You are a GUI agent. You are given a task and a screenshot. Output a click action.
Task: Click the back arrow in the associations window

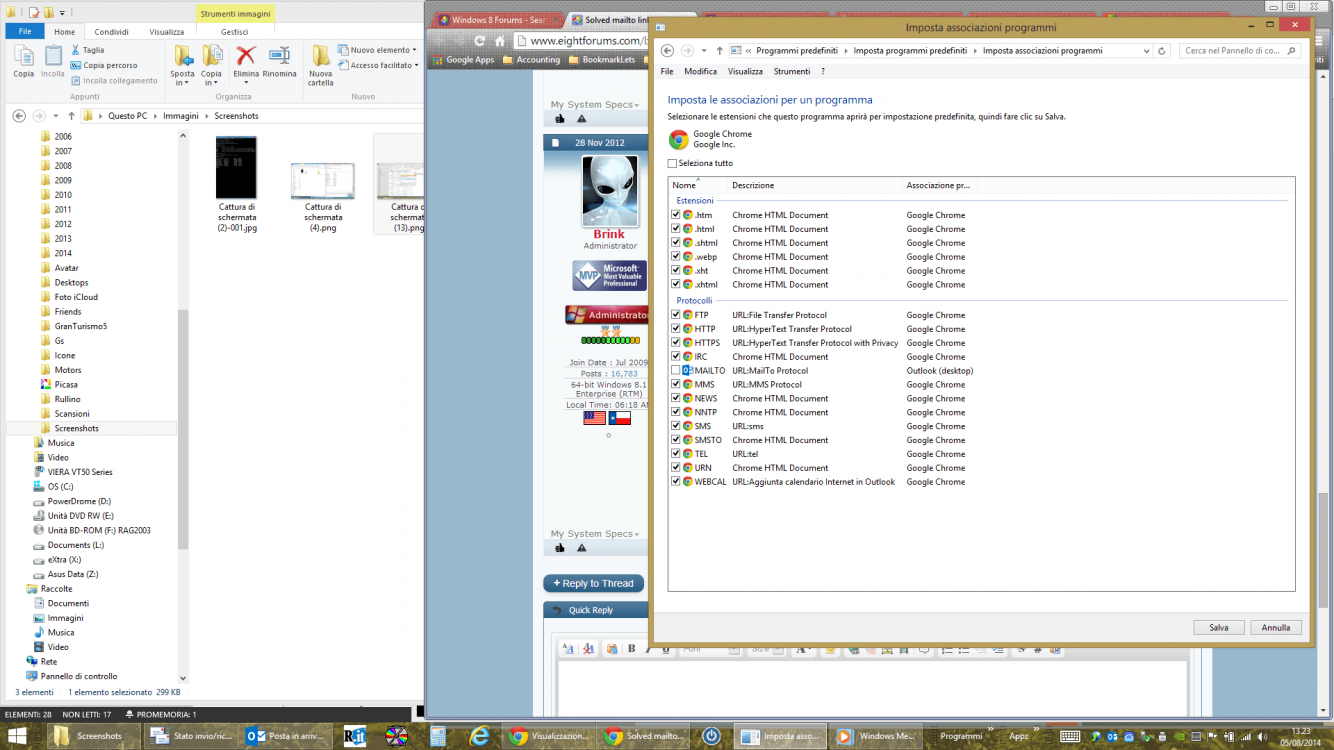coord(667,51)
